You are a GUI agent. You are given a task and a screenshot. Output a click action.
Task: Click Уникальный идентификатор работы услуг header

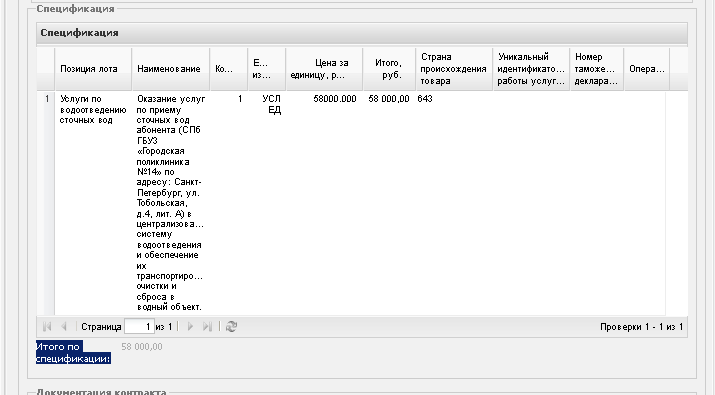point(531,69)
